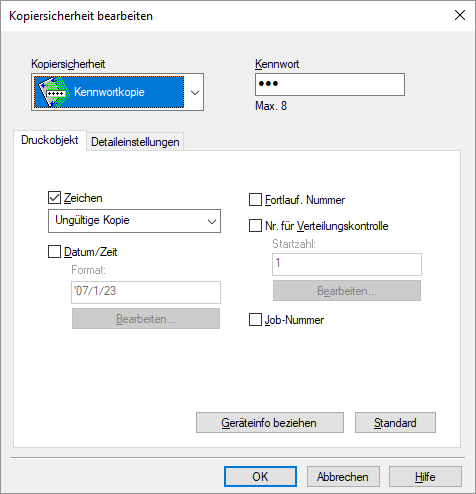Uncheck the Zeichen checkbox
This screenshot has height=494, width=476.
pos(54,198)
